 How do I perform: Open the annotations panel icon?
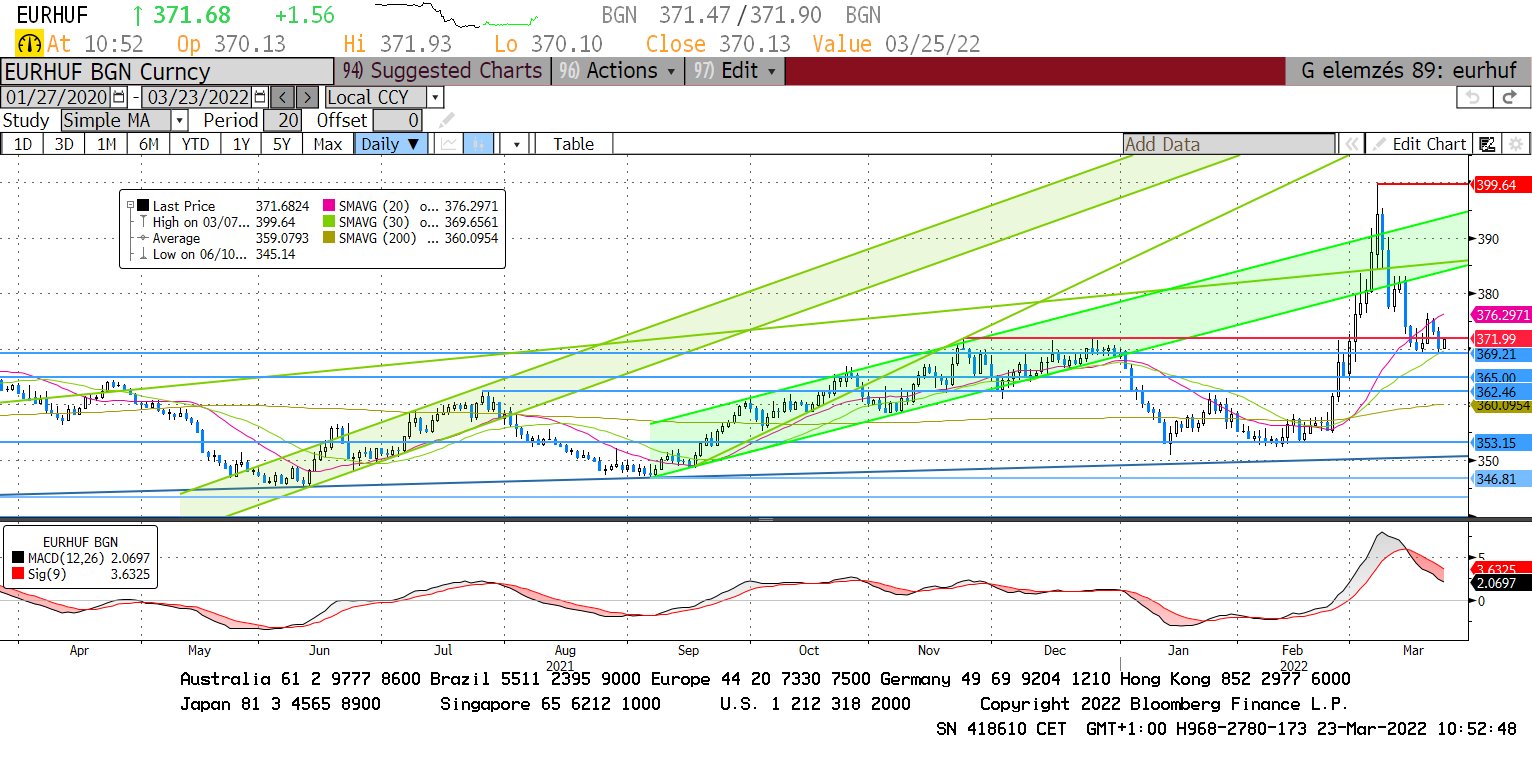tap(1487, 144)
